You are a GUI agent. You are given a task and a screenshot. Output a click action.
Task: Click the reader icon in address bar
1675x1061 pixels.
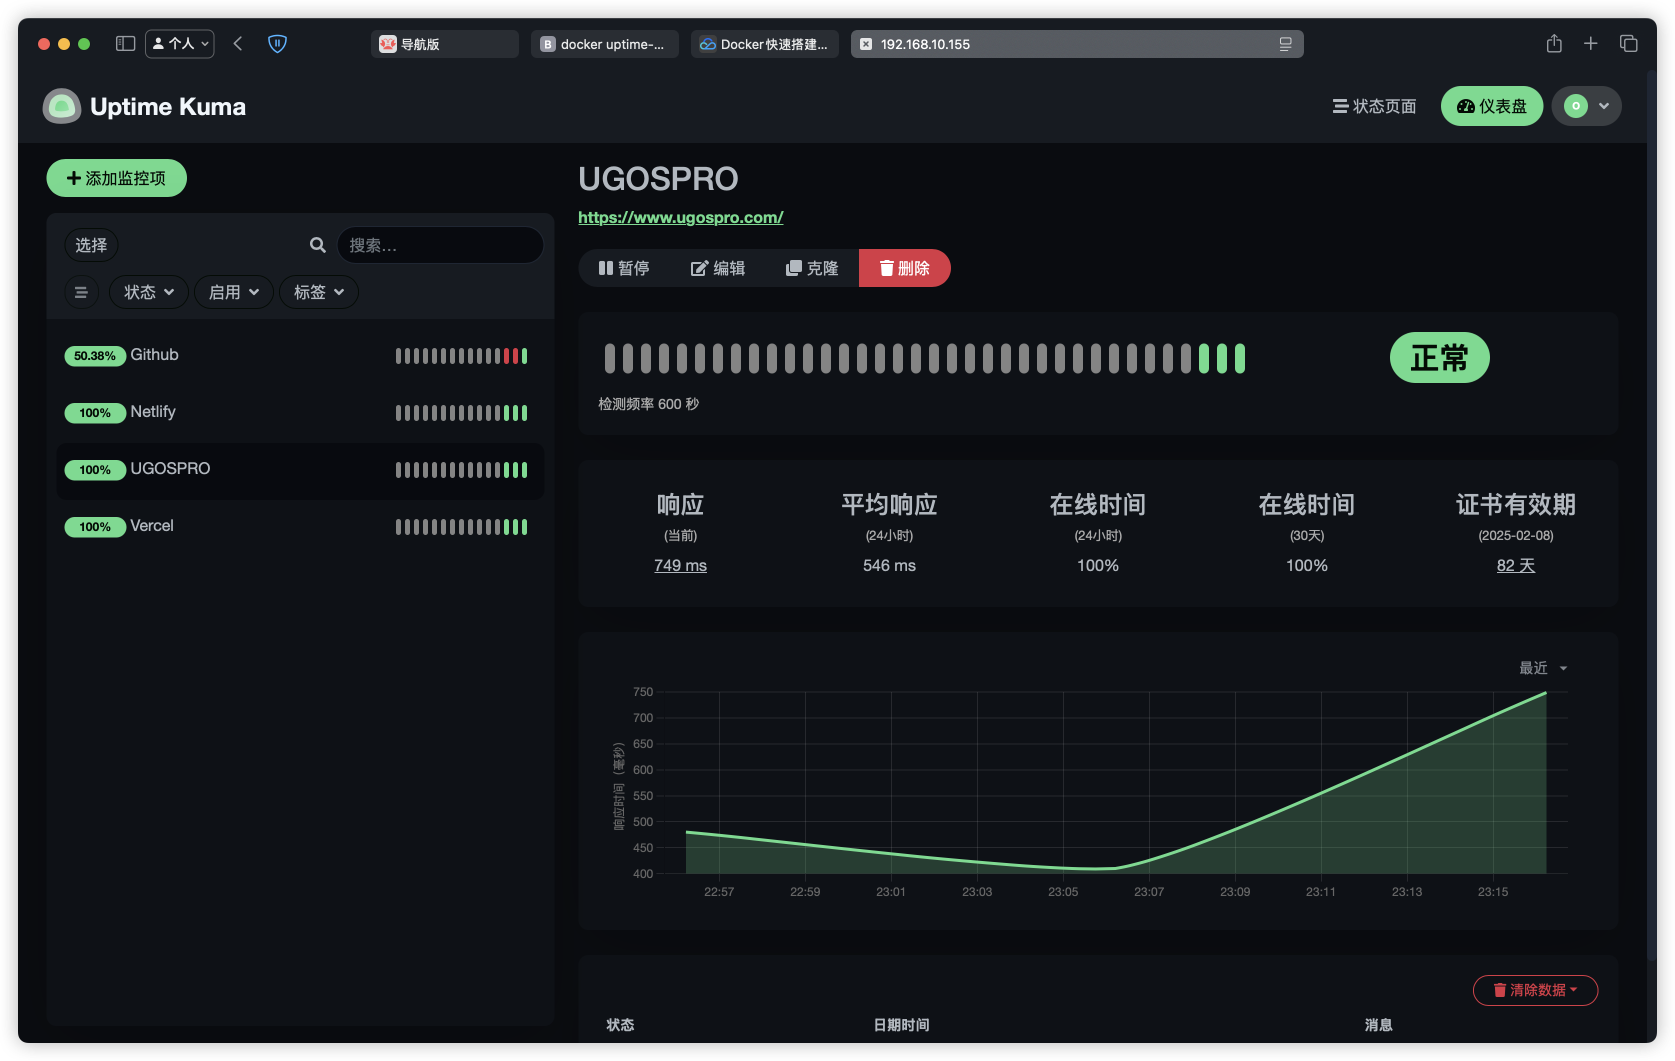click(1286, 44)
